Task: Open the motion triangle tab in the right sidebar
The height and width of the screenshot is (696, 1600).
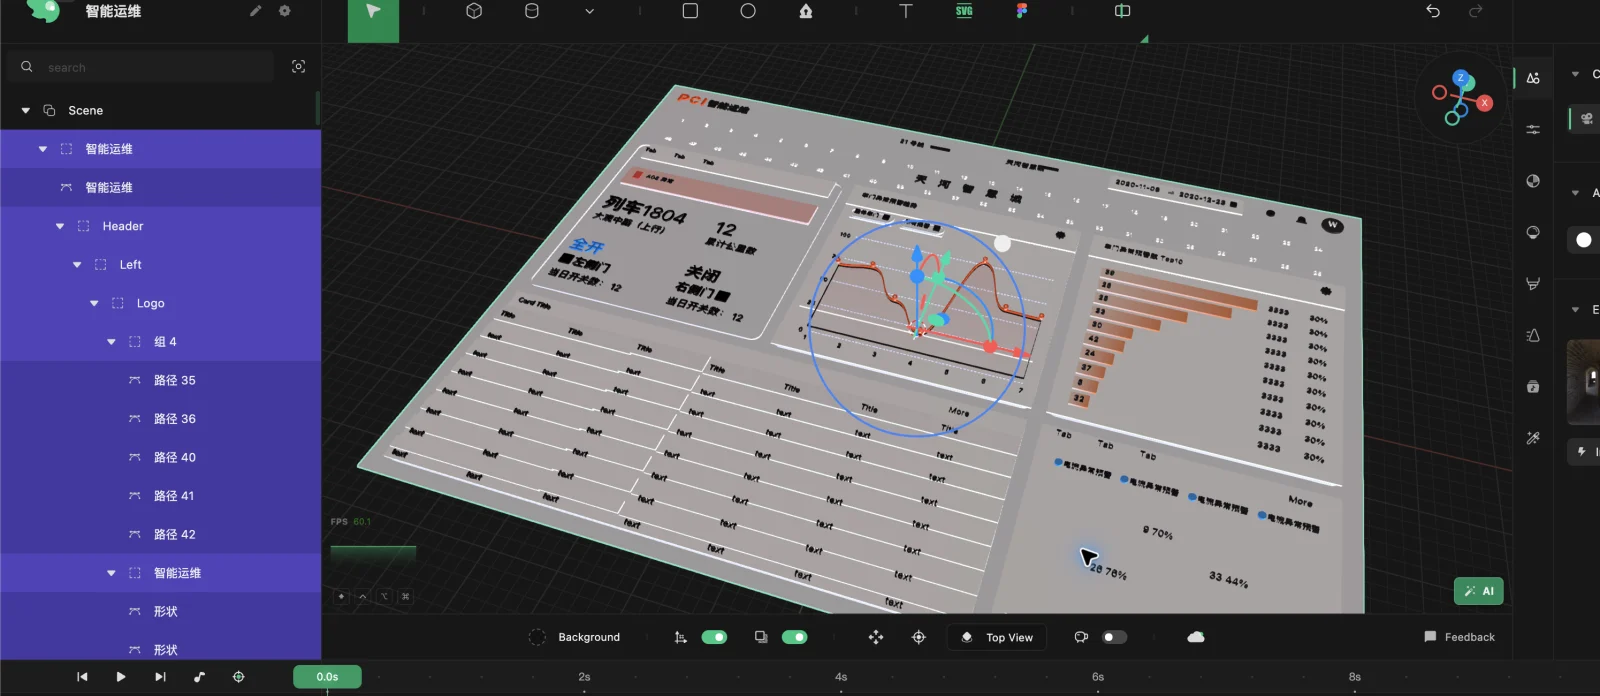Action: click(1533, 335)
